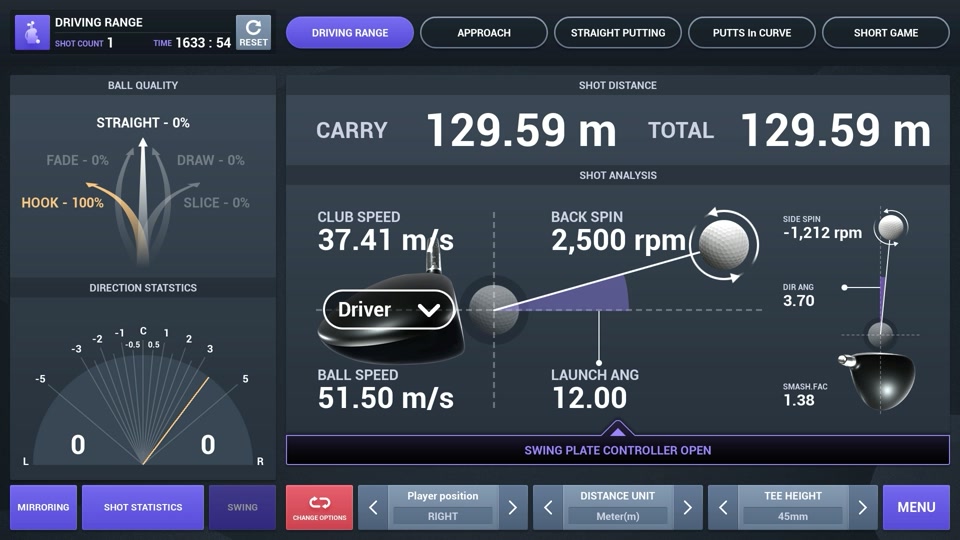Screen dimensions: 960x540
Task: Select previous Player position with left arrow
Action: (x=373, y=508)
